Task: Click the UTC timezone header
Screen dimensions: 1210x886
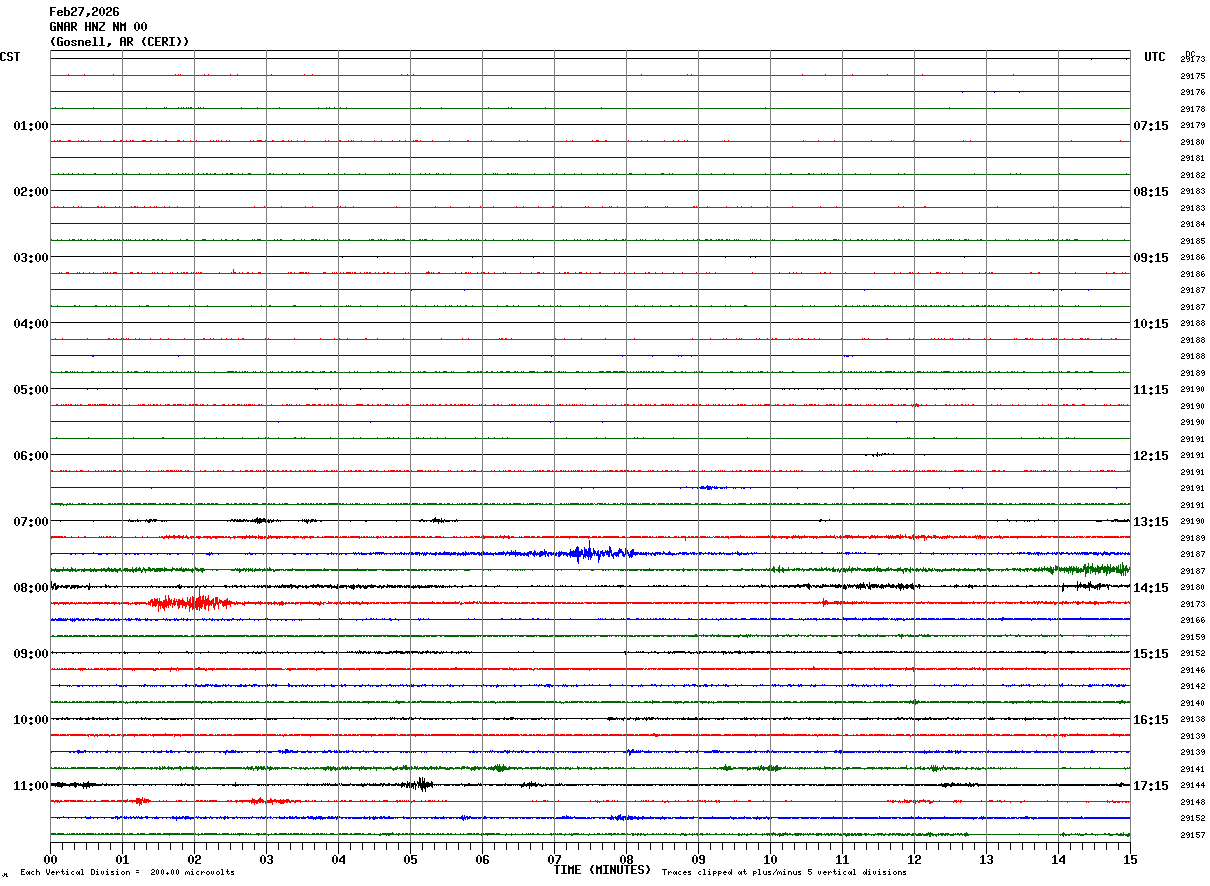Action: 1155,57
